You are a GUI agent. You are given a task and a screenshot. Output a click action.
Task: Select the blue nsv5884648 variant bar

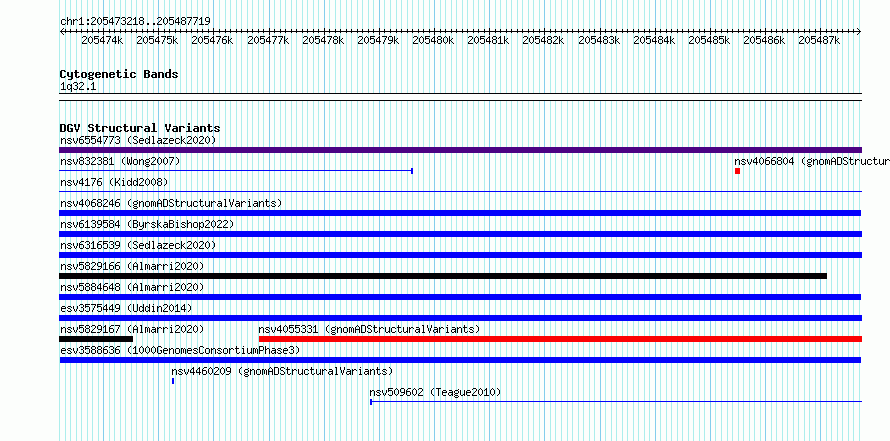tap(460, 297)
